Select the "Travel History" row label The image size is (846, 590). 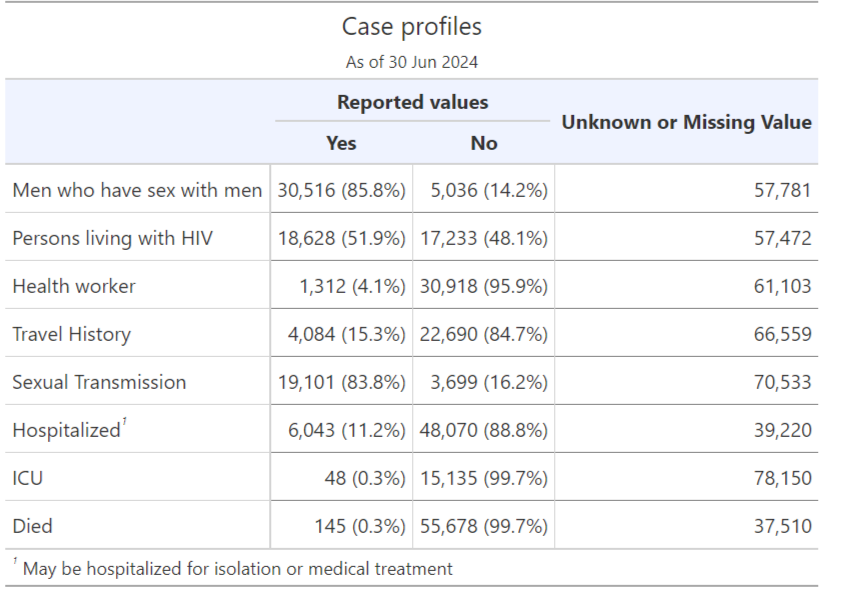point(71,334)
